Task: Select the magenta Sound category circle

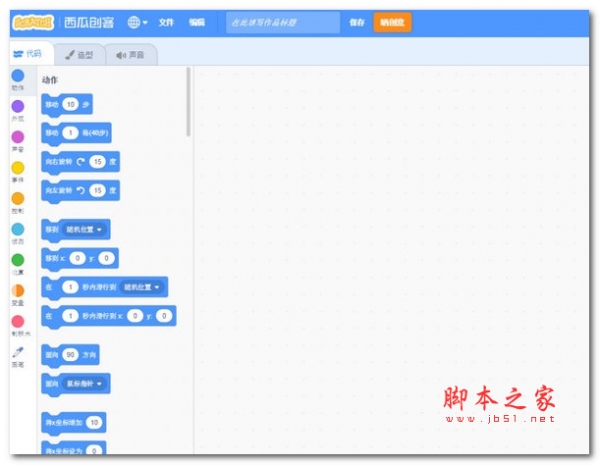Action: tap(18, 137)
